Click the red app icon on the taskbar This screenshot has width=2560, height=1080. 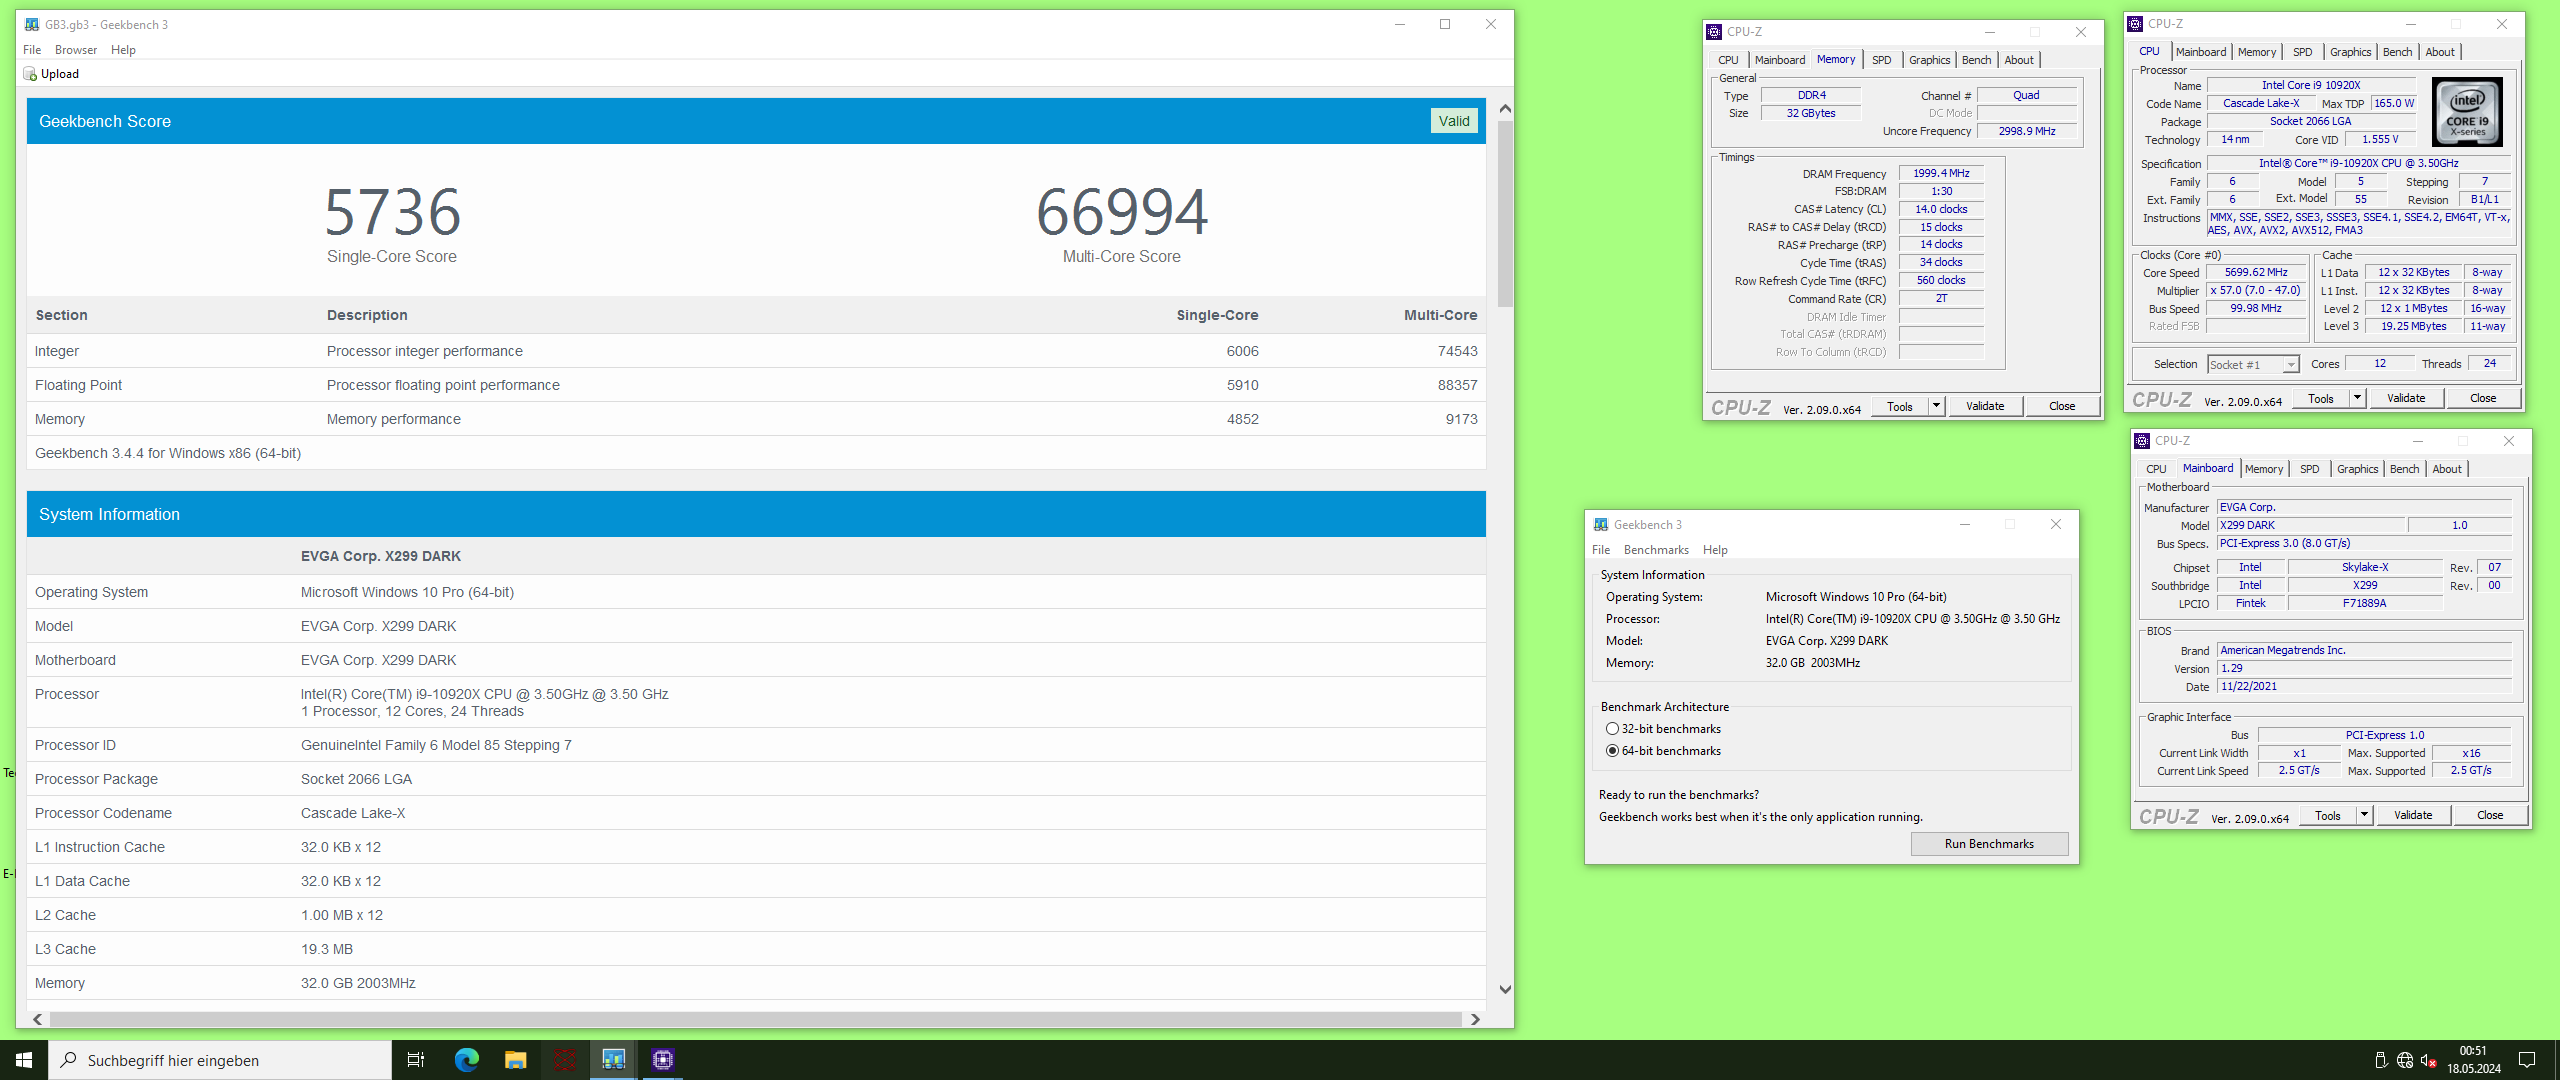pos(564,1060)
